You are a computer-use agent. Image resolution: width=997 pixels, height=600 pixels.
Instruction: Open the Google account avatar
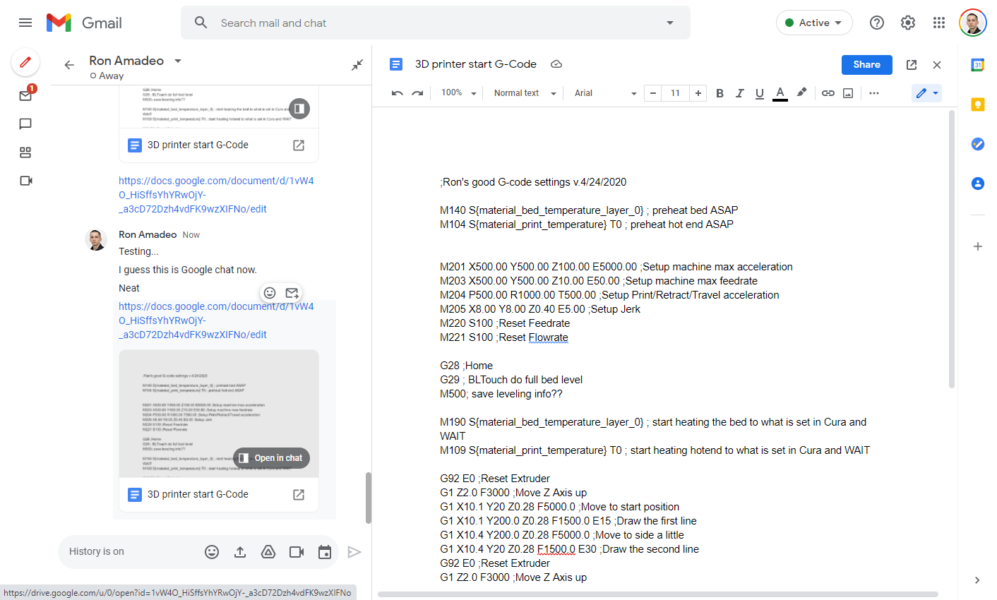(972, 23)
